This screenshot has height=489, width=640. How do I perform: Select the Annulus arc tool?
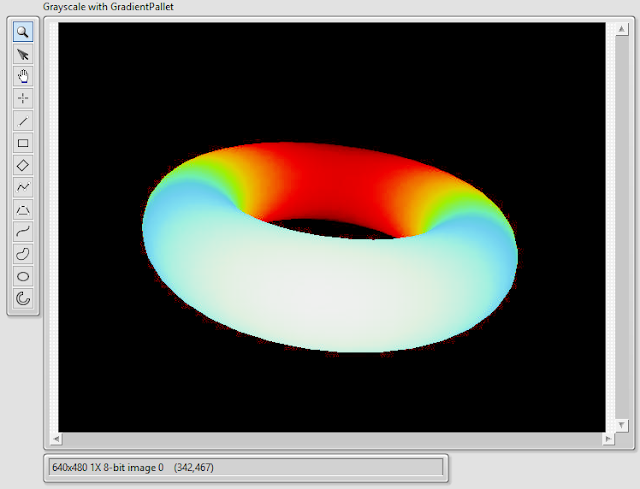(23, 298)
